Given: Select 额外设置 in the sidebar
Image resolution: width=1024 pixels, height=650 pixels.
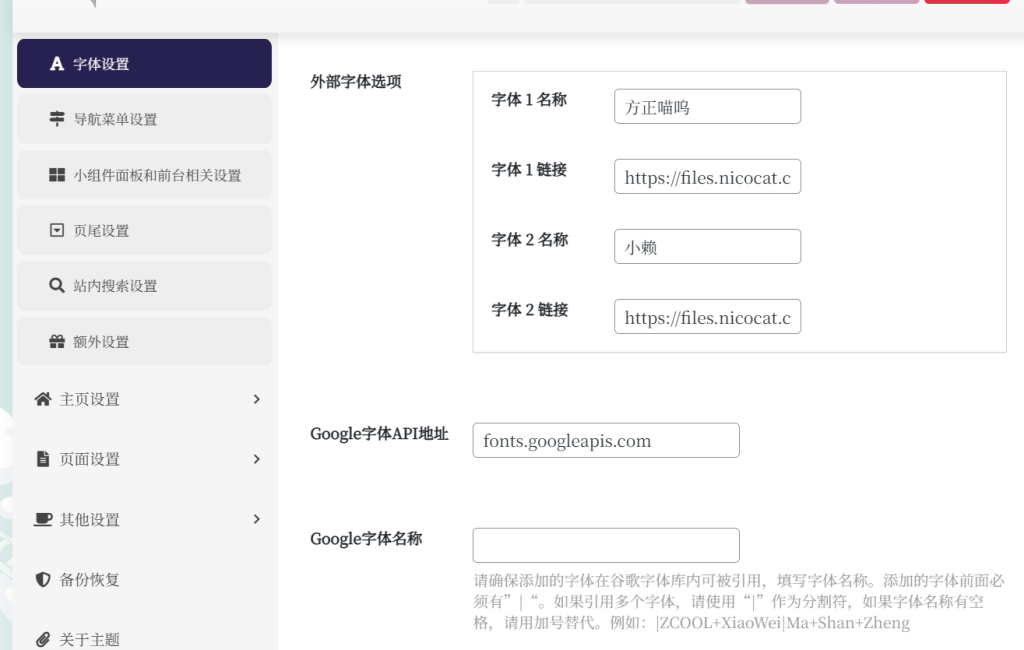Looking at the screenshot, I should point(144,341).
